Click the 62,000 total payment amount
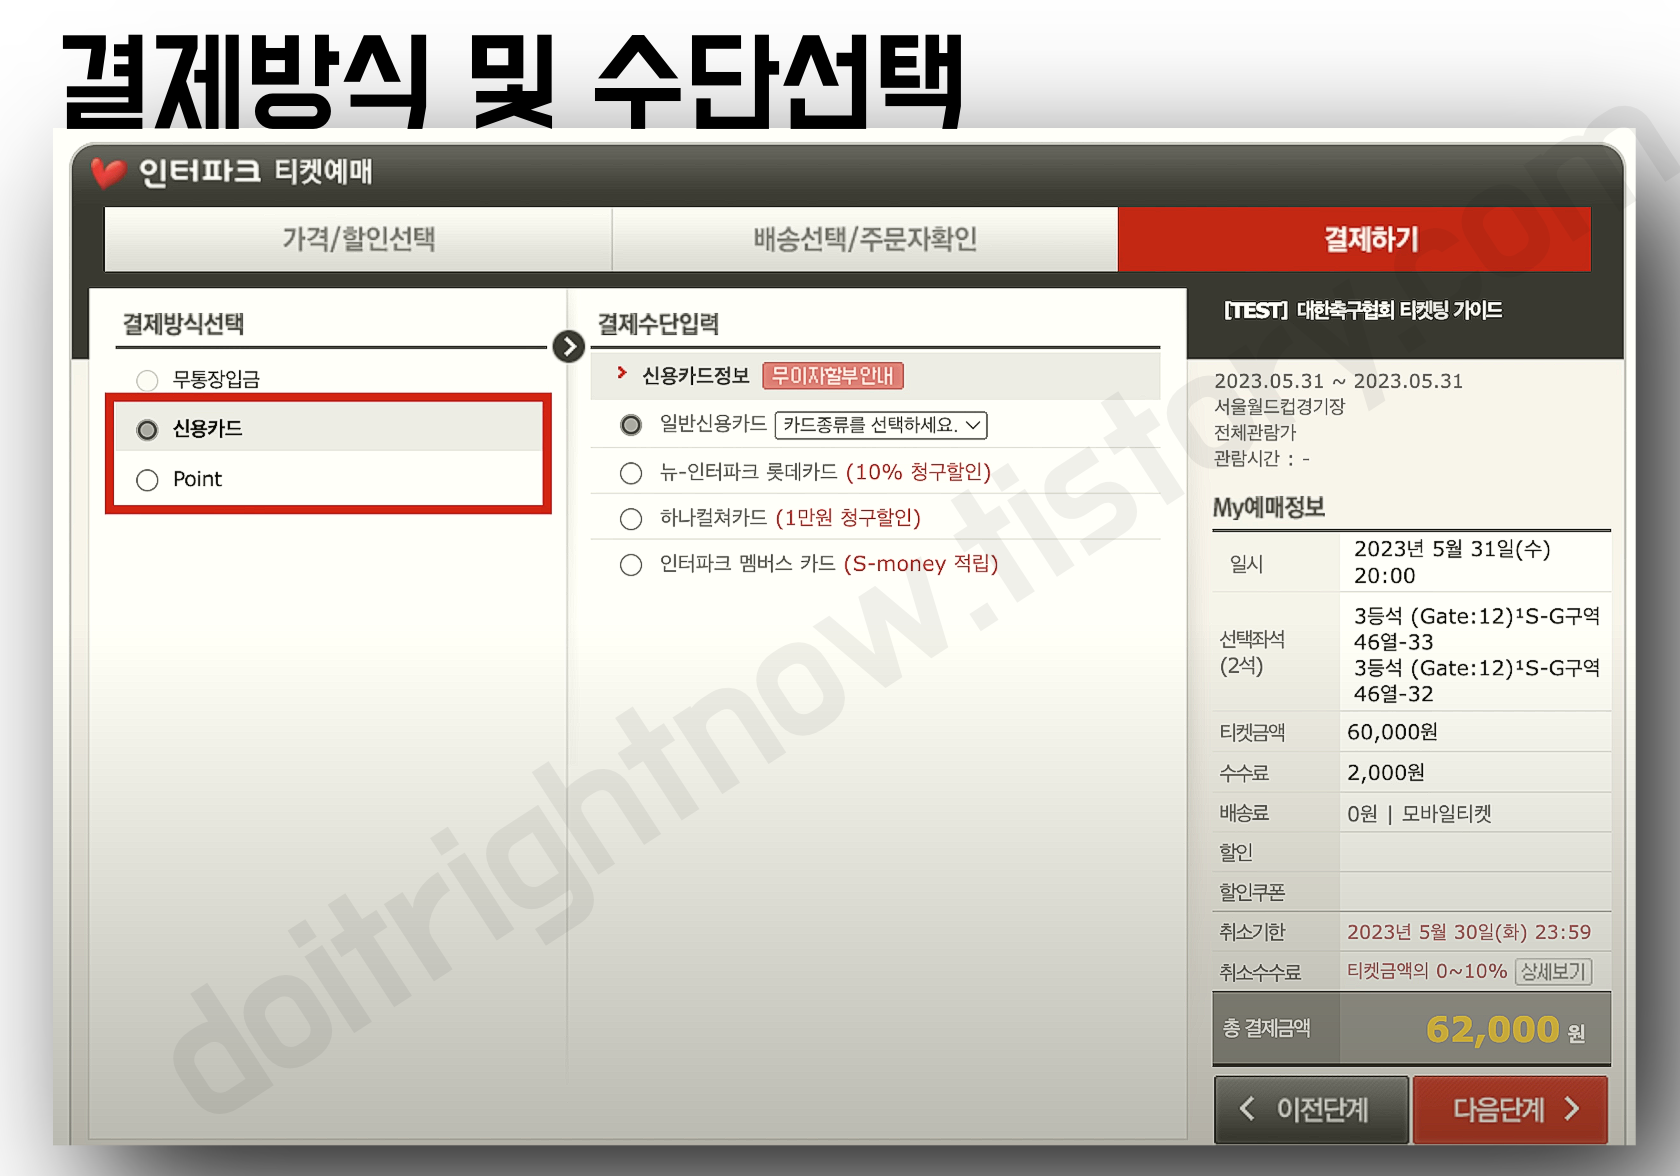The height and width of the screenshot is (1176, 1680). click(x=1493, y=1029)
